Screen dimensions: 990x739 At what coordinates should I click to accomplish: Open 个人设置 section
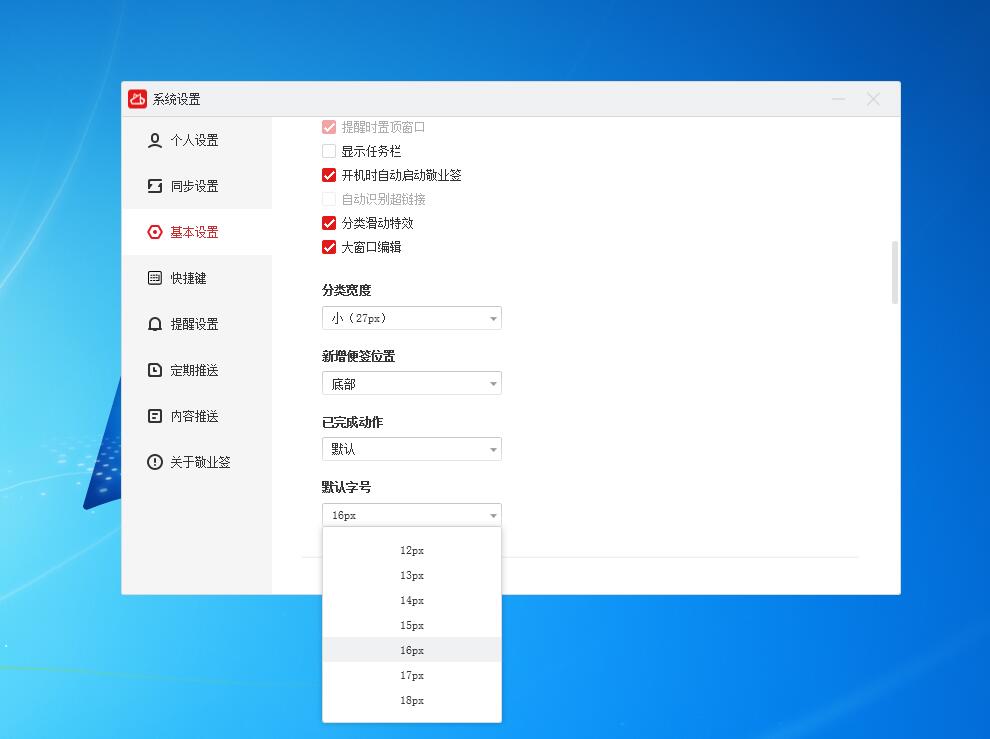point(196,140)
